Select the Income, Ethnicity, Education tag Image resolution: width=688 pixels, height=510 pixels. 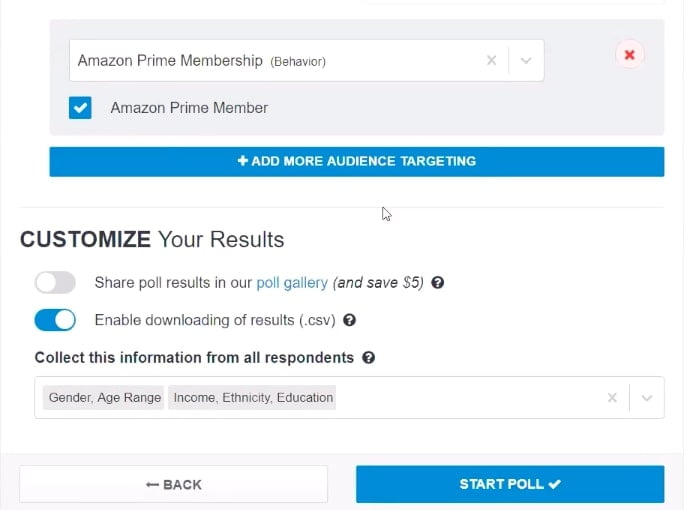(253, 398)
